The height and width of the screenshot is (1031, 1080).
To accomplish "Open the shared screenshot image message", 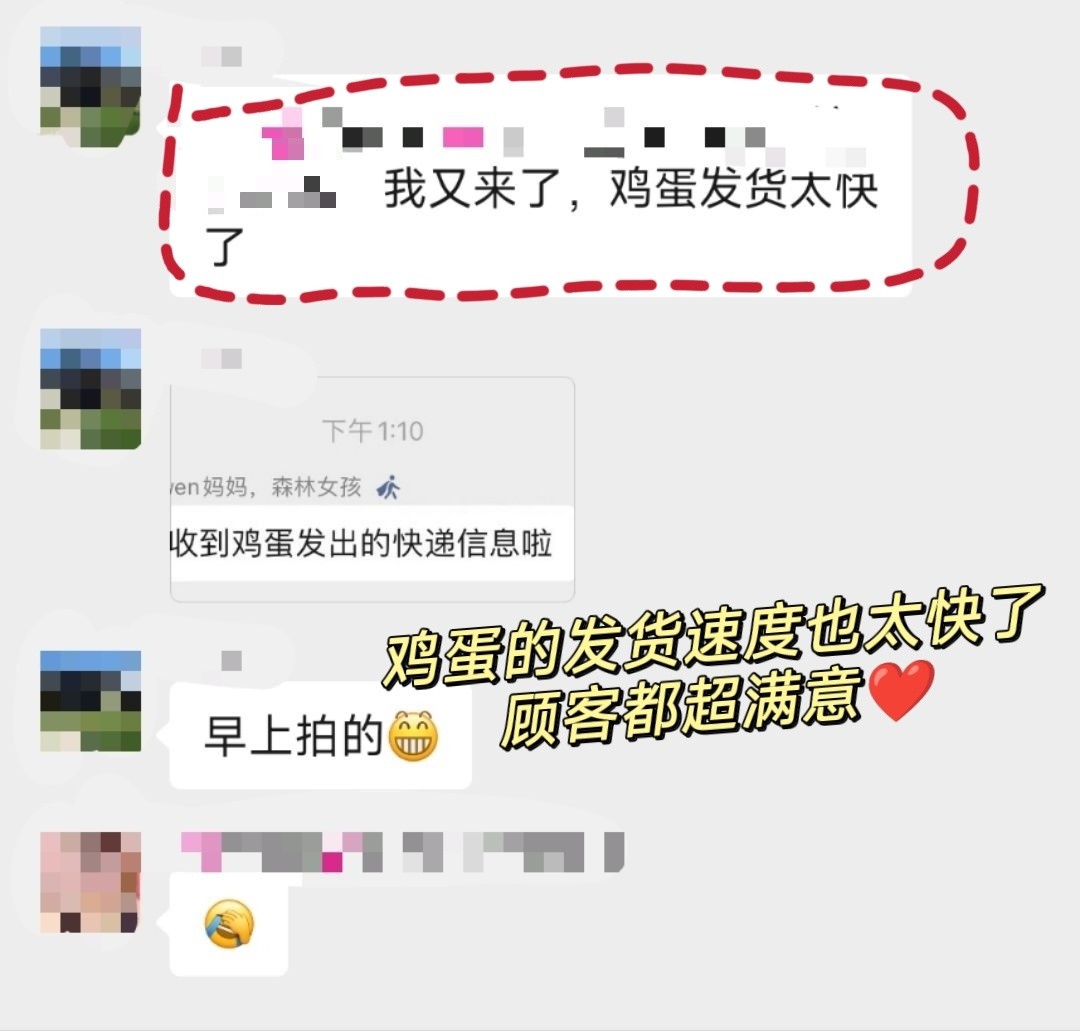I will coord(372,490).
